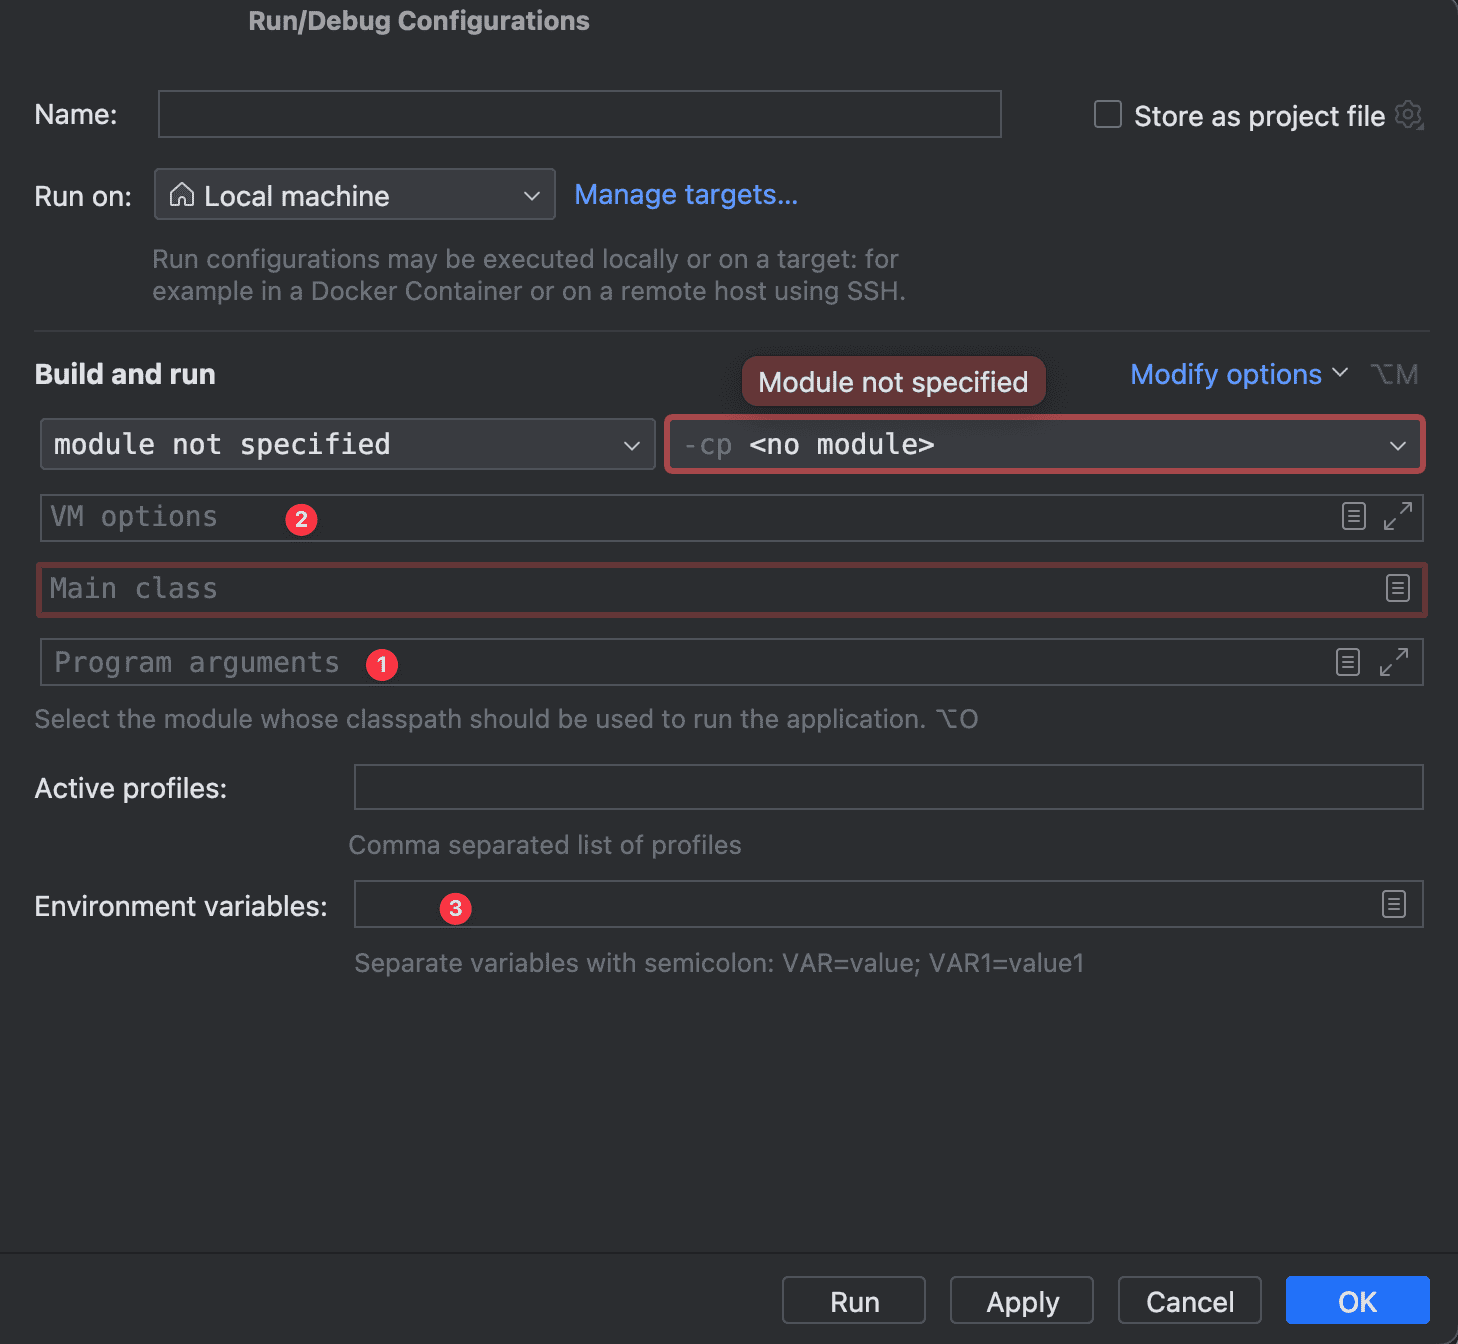
Task: Click the browse icon in Main class field
Action: coord(1397,588)
